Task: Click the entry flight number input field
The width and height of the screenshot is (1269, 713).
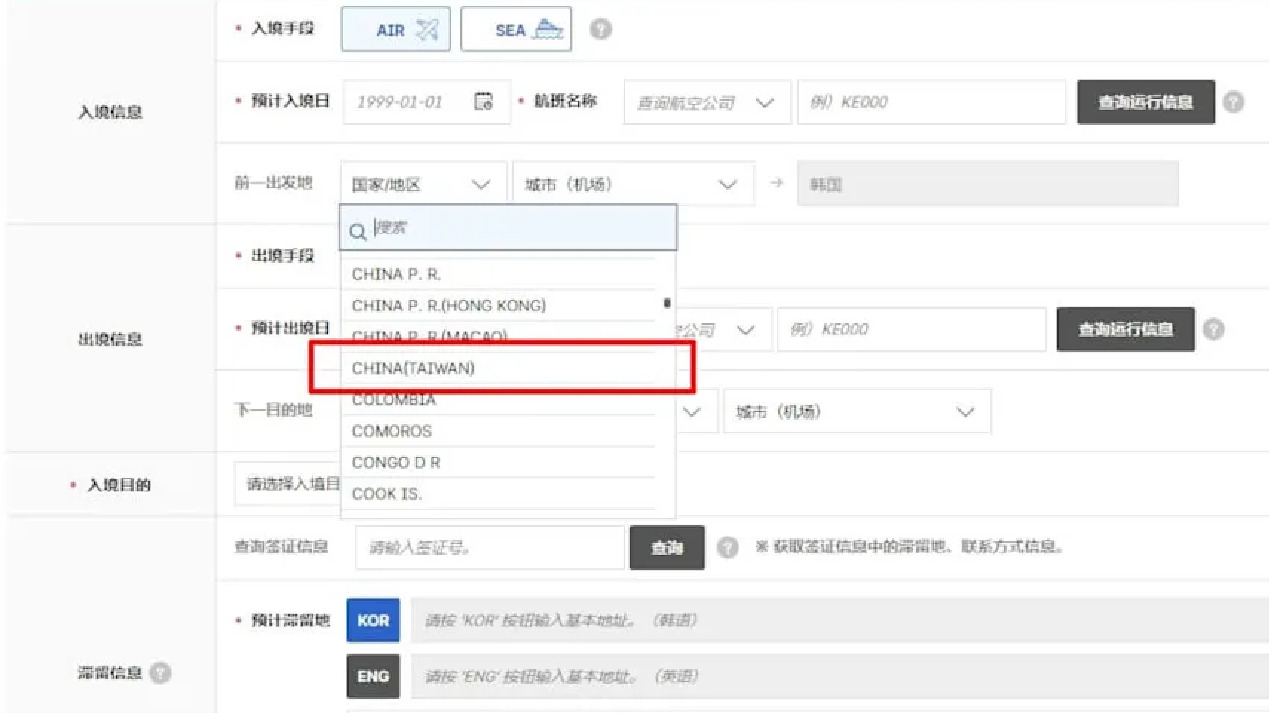Action: click(930, 102)
